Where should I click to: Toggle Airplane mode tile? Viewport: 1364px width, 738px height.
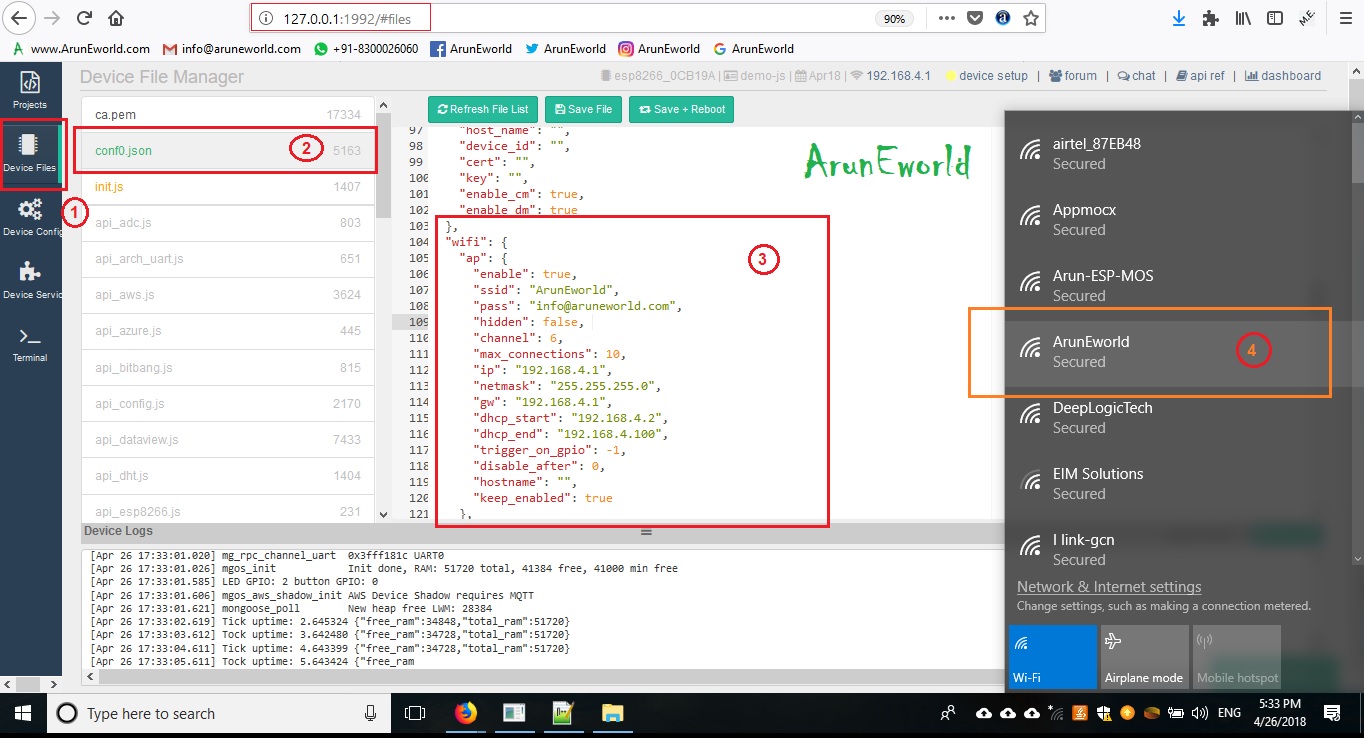pos(1144,657)
